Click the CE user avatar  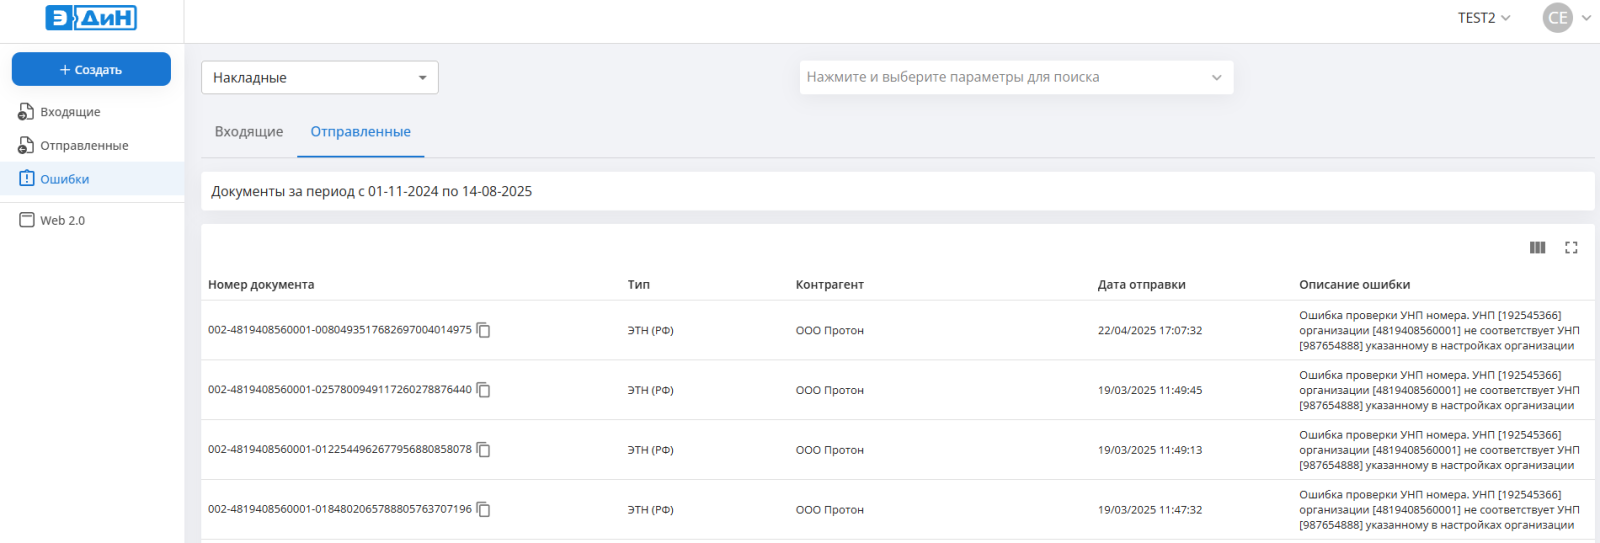tap(1558, 18)
